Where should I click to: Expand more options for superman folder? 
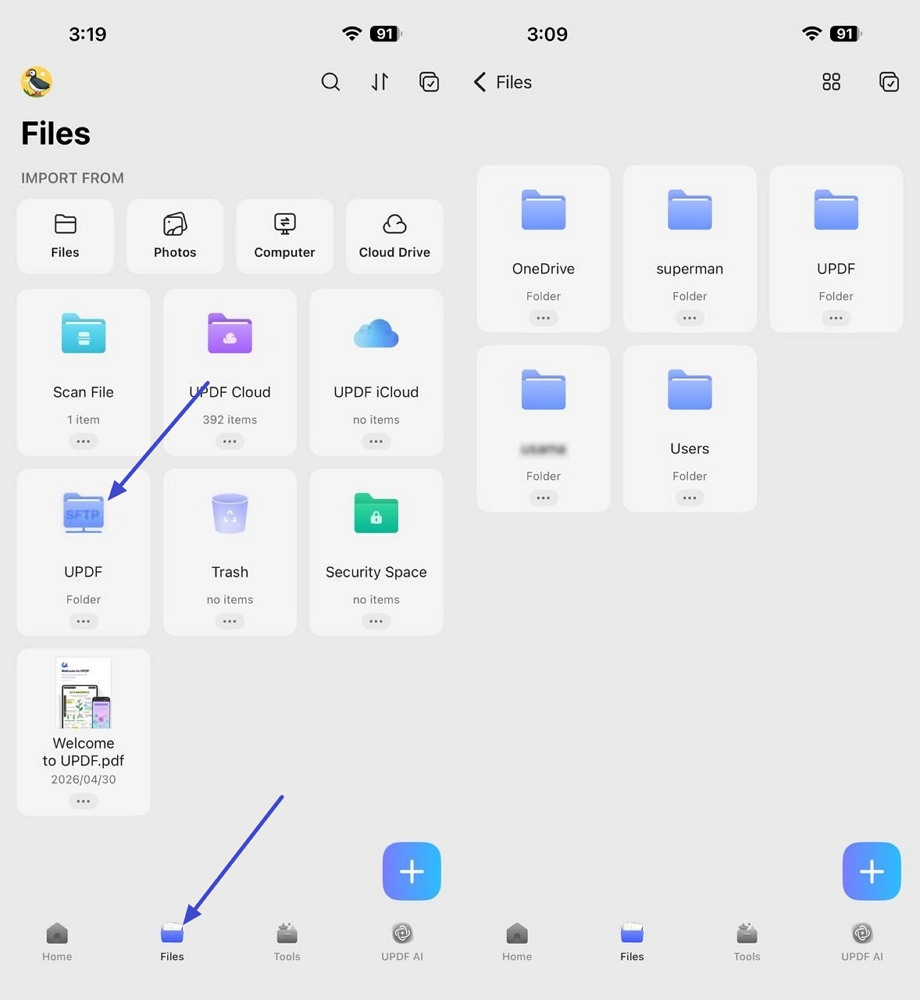tap(690, 318)
